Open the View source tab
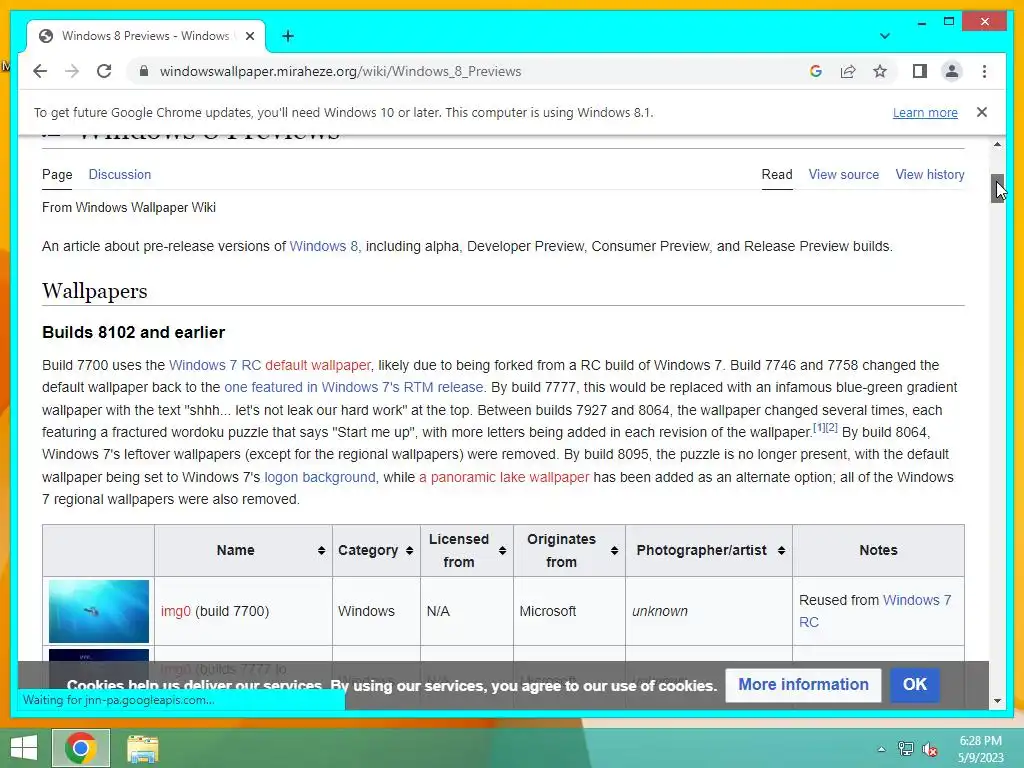This screenshot has width=1024, height=768. click(843, 174)
